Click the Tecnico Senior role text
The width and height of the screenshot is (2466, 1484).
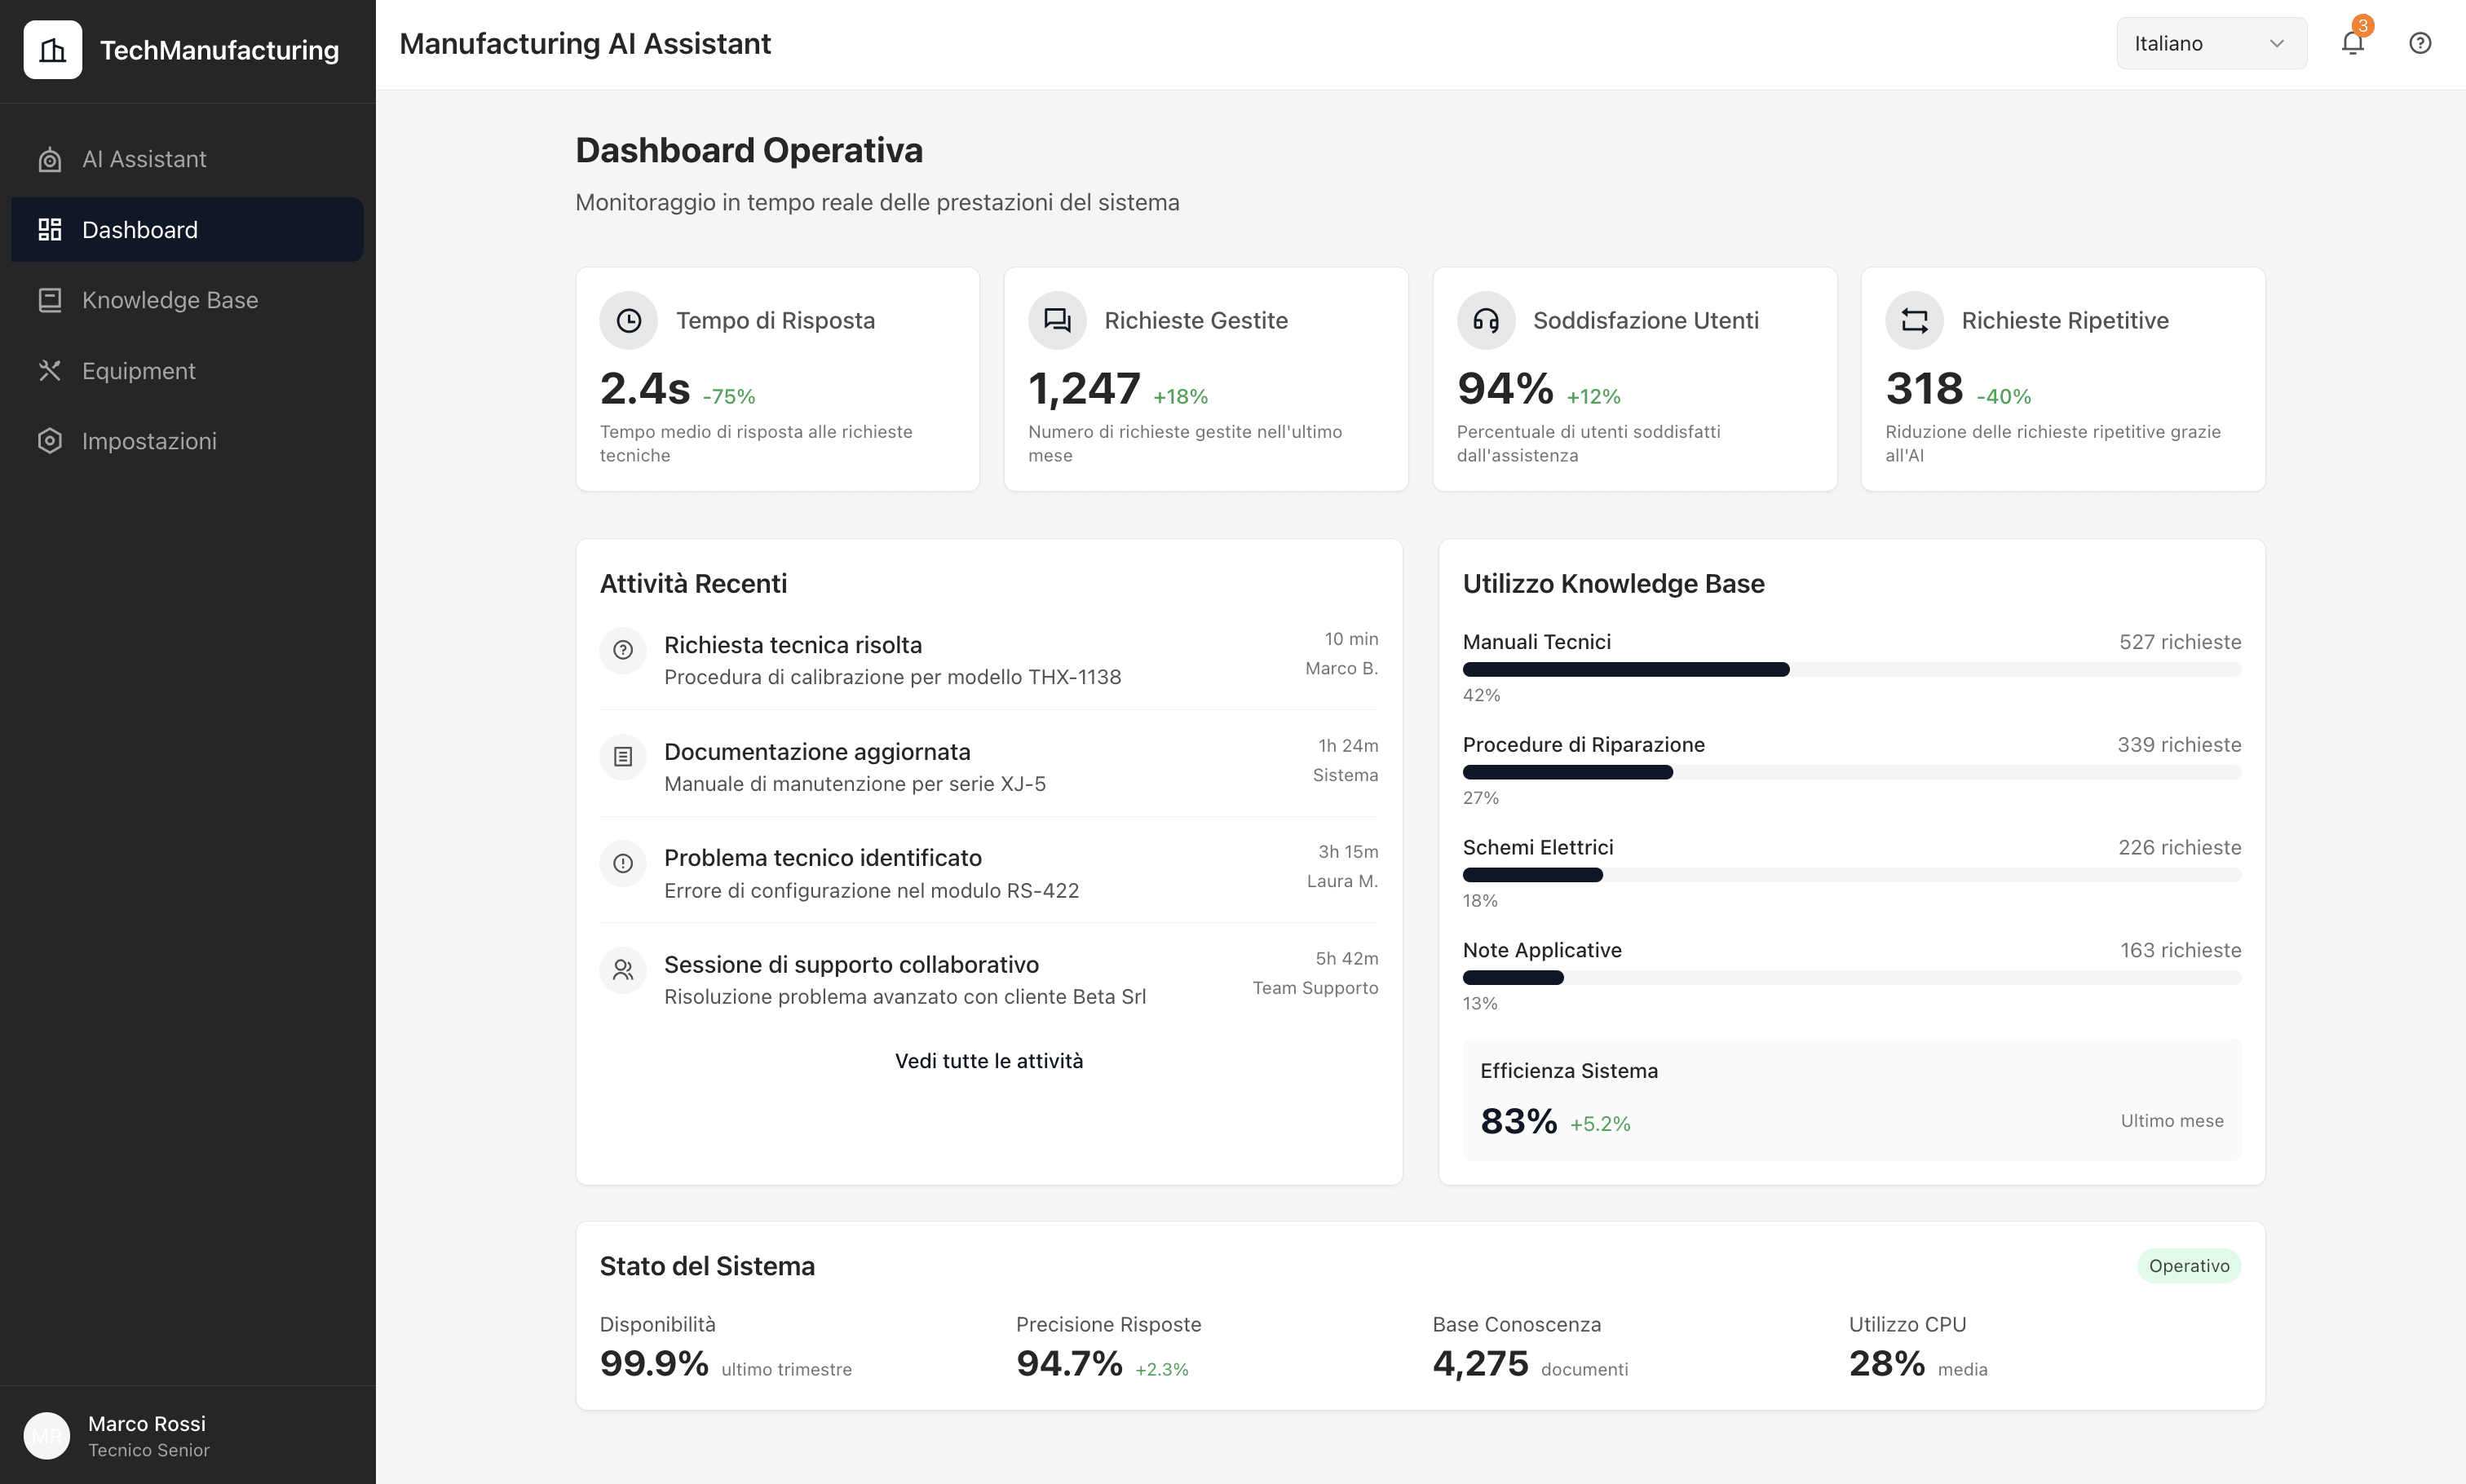[x=149, y=1450]
